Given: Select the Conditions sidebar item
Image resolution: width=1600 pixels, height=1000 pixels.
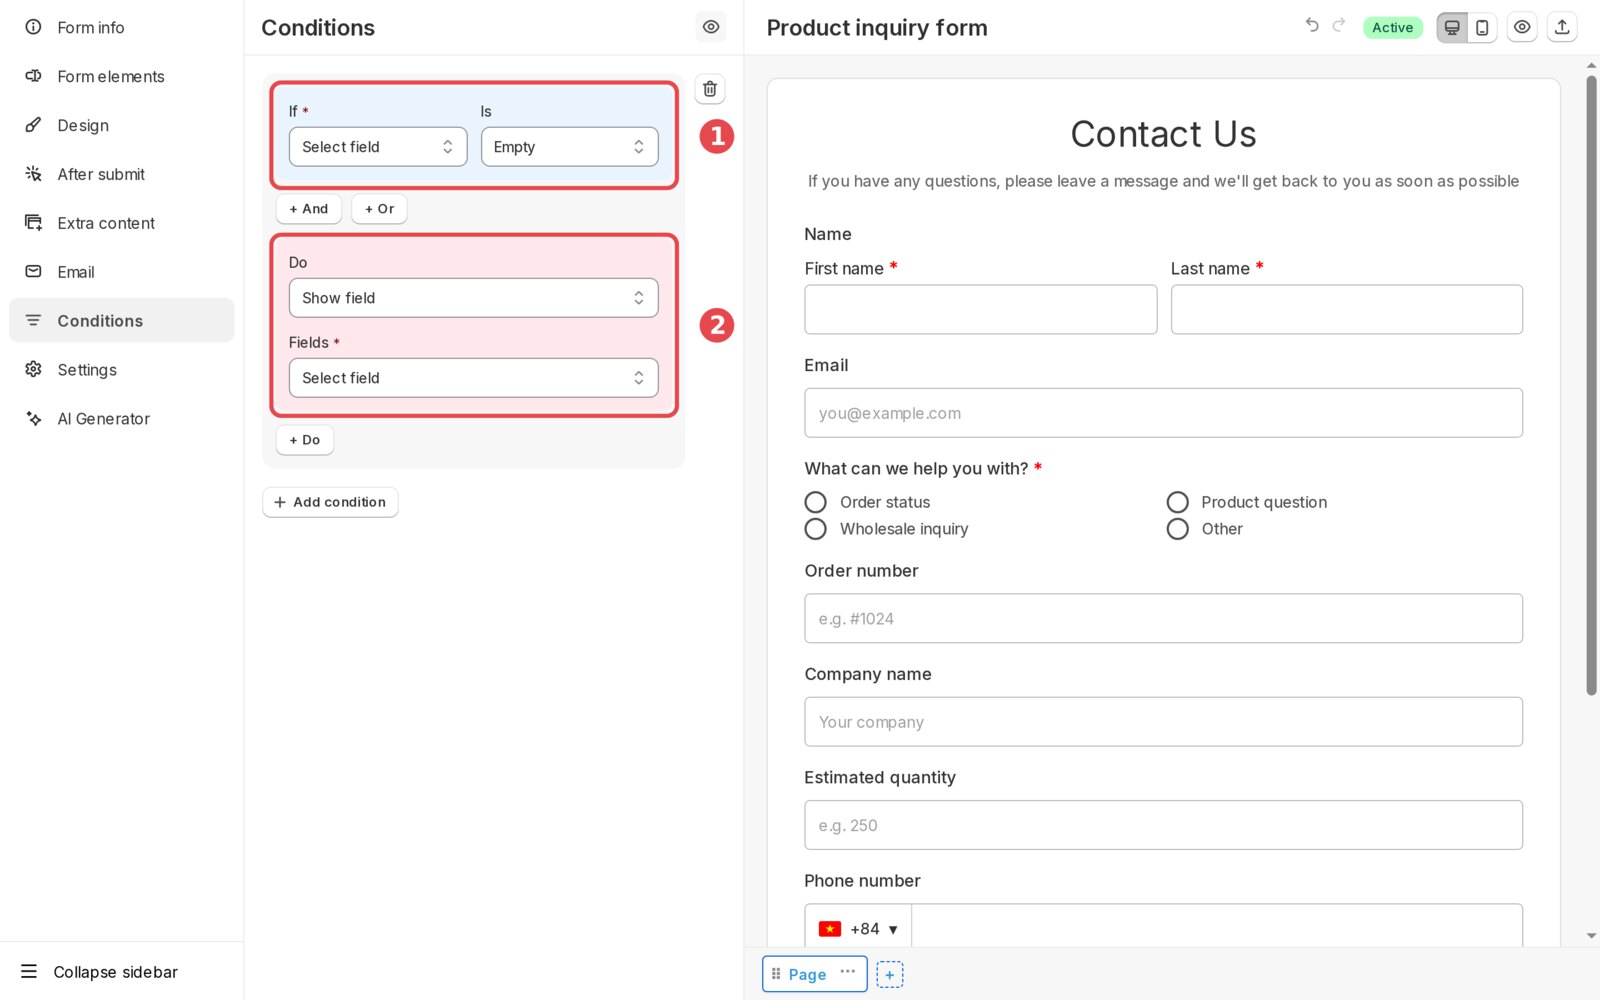Looking at the screenshot, I should click(x=122, y=320).
